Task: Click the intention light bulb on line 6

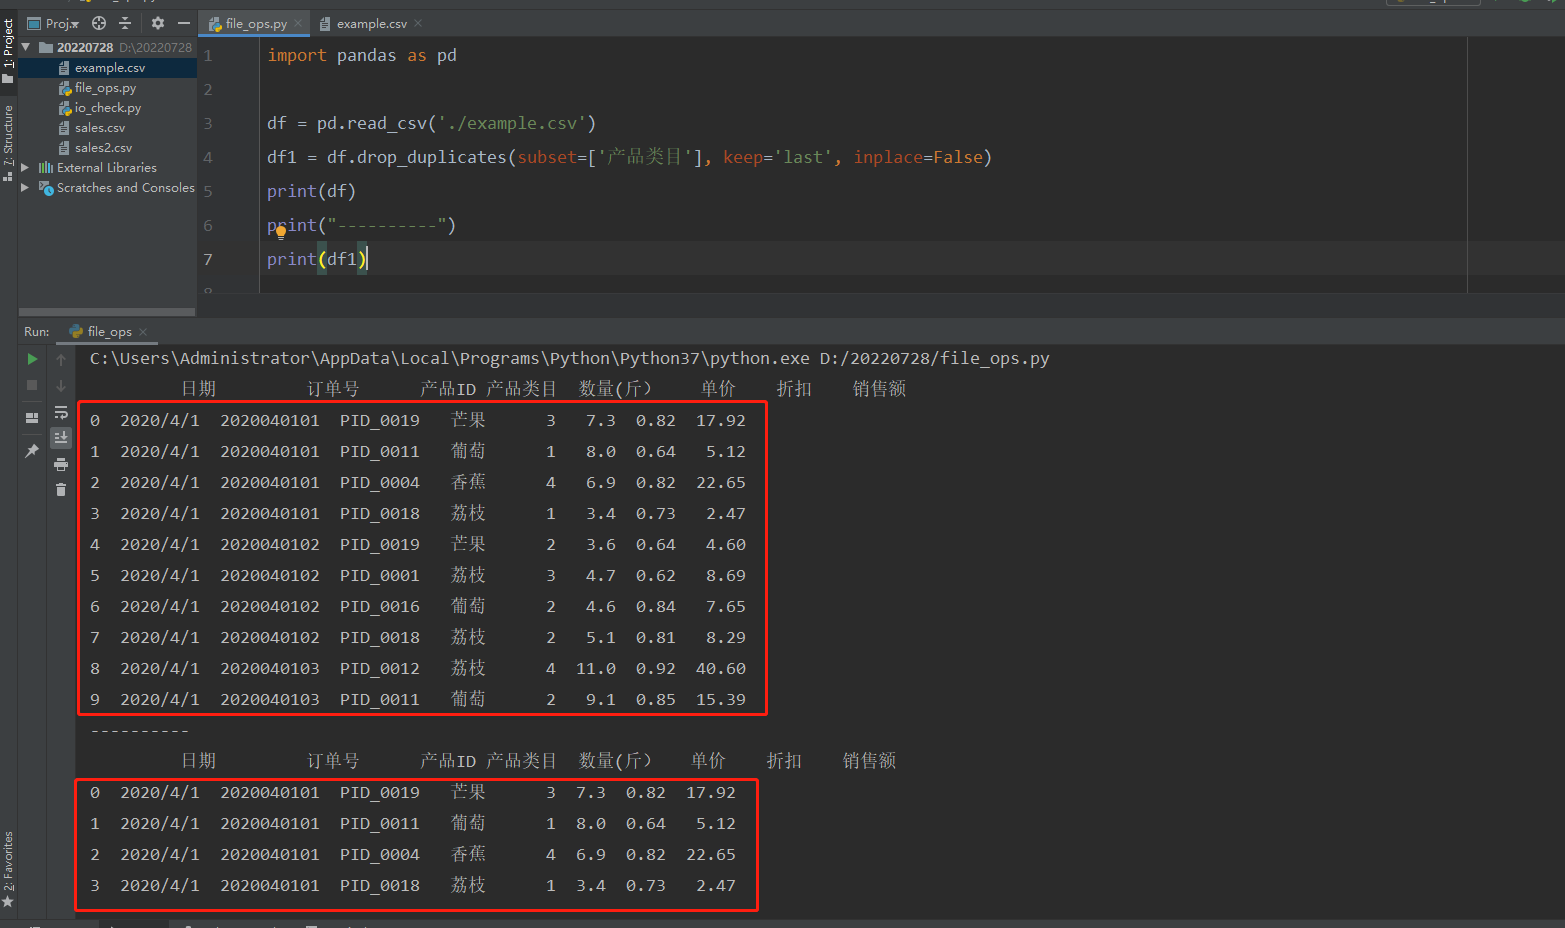Action: tap(281, 231)
